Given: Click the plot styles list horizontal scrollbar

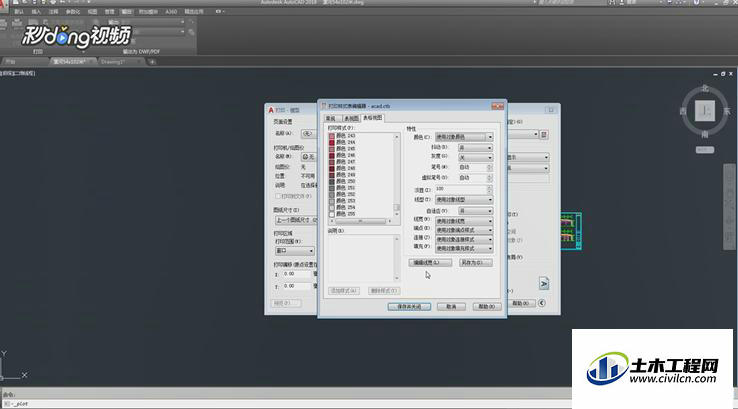Looking at the screenshot, I should click(361, 221).
